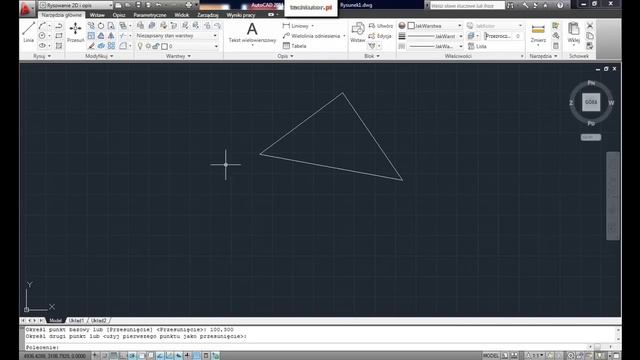Expand the Opis panel
Screen dimensions: 640x360
[285, 56]
